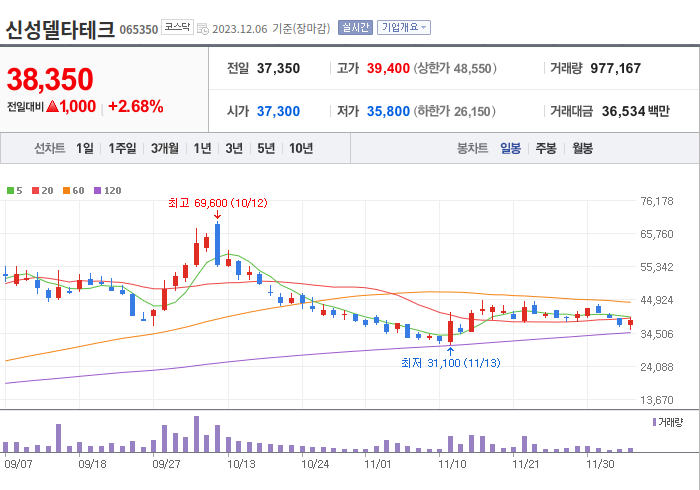
Task: Open the 기업개요 dropdown
Action: pos(404,28)
